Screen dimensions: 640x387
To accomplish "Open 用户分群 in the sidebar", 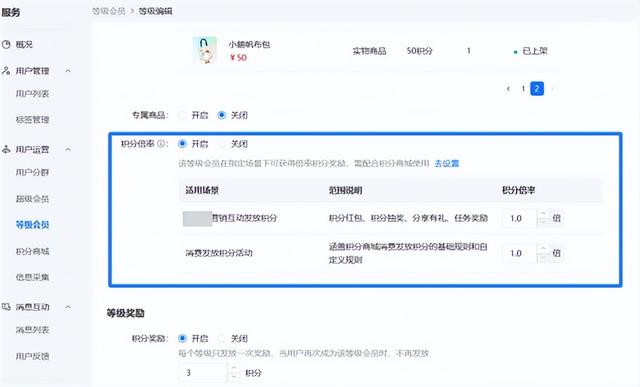I will (x=32, y=172).
